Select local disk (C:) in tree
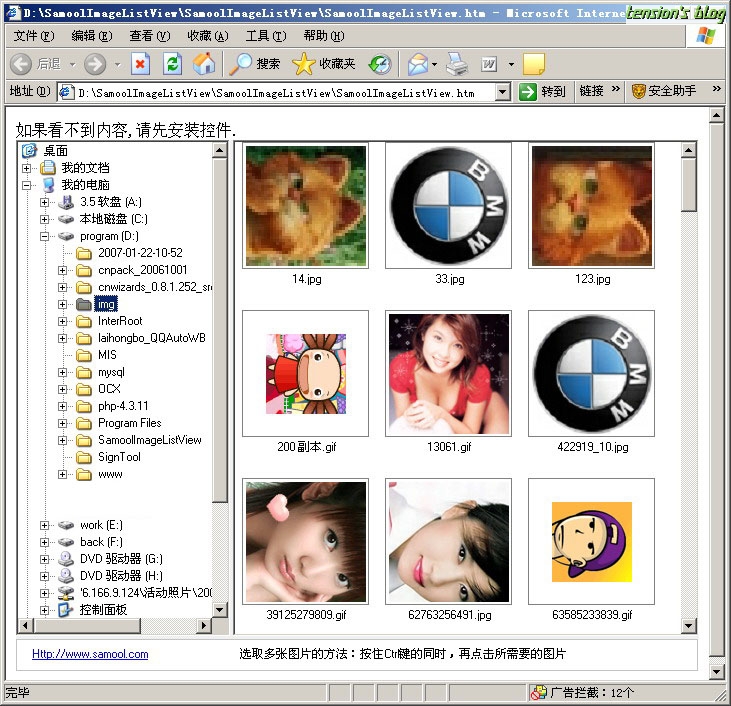This screenshot has height=706, width=731. (113, 219)
